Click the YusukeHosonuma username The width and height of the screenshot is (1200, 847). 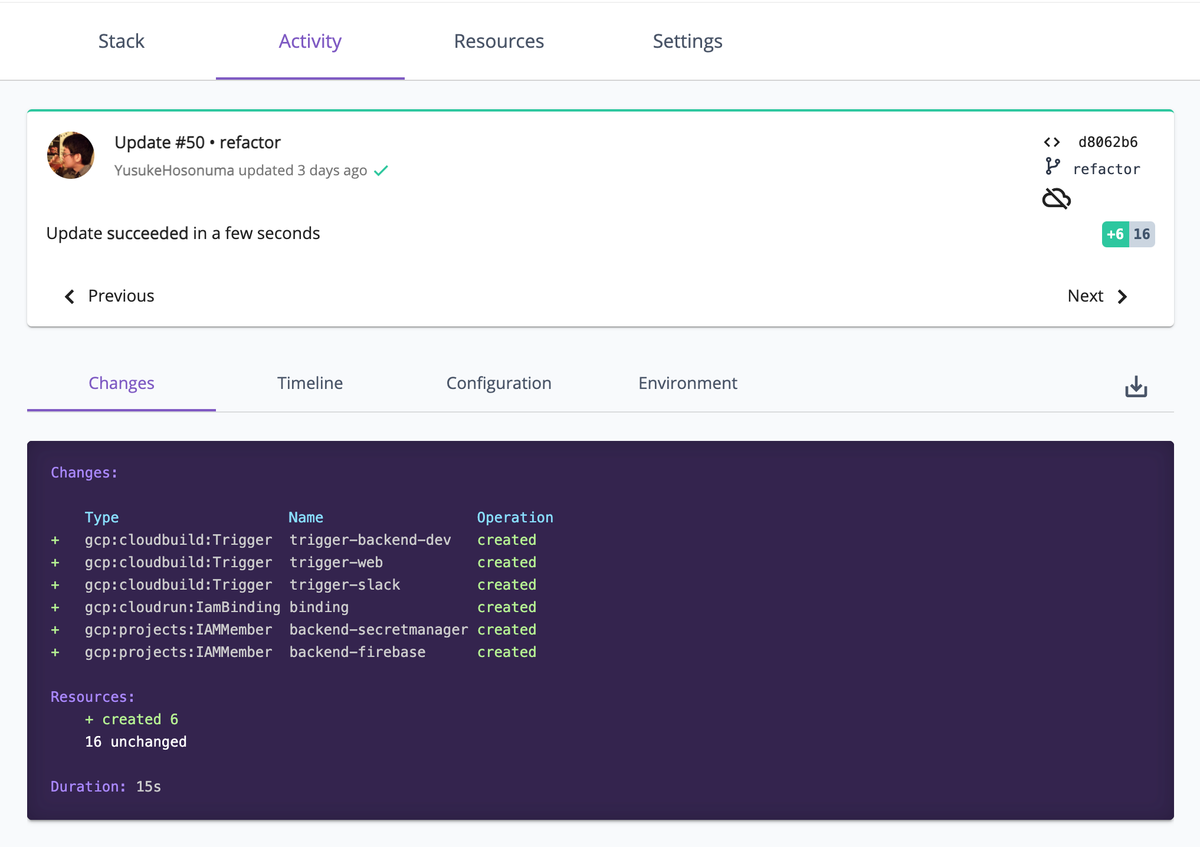pos(174,170)
